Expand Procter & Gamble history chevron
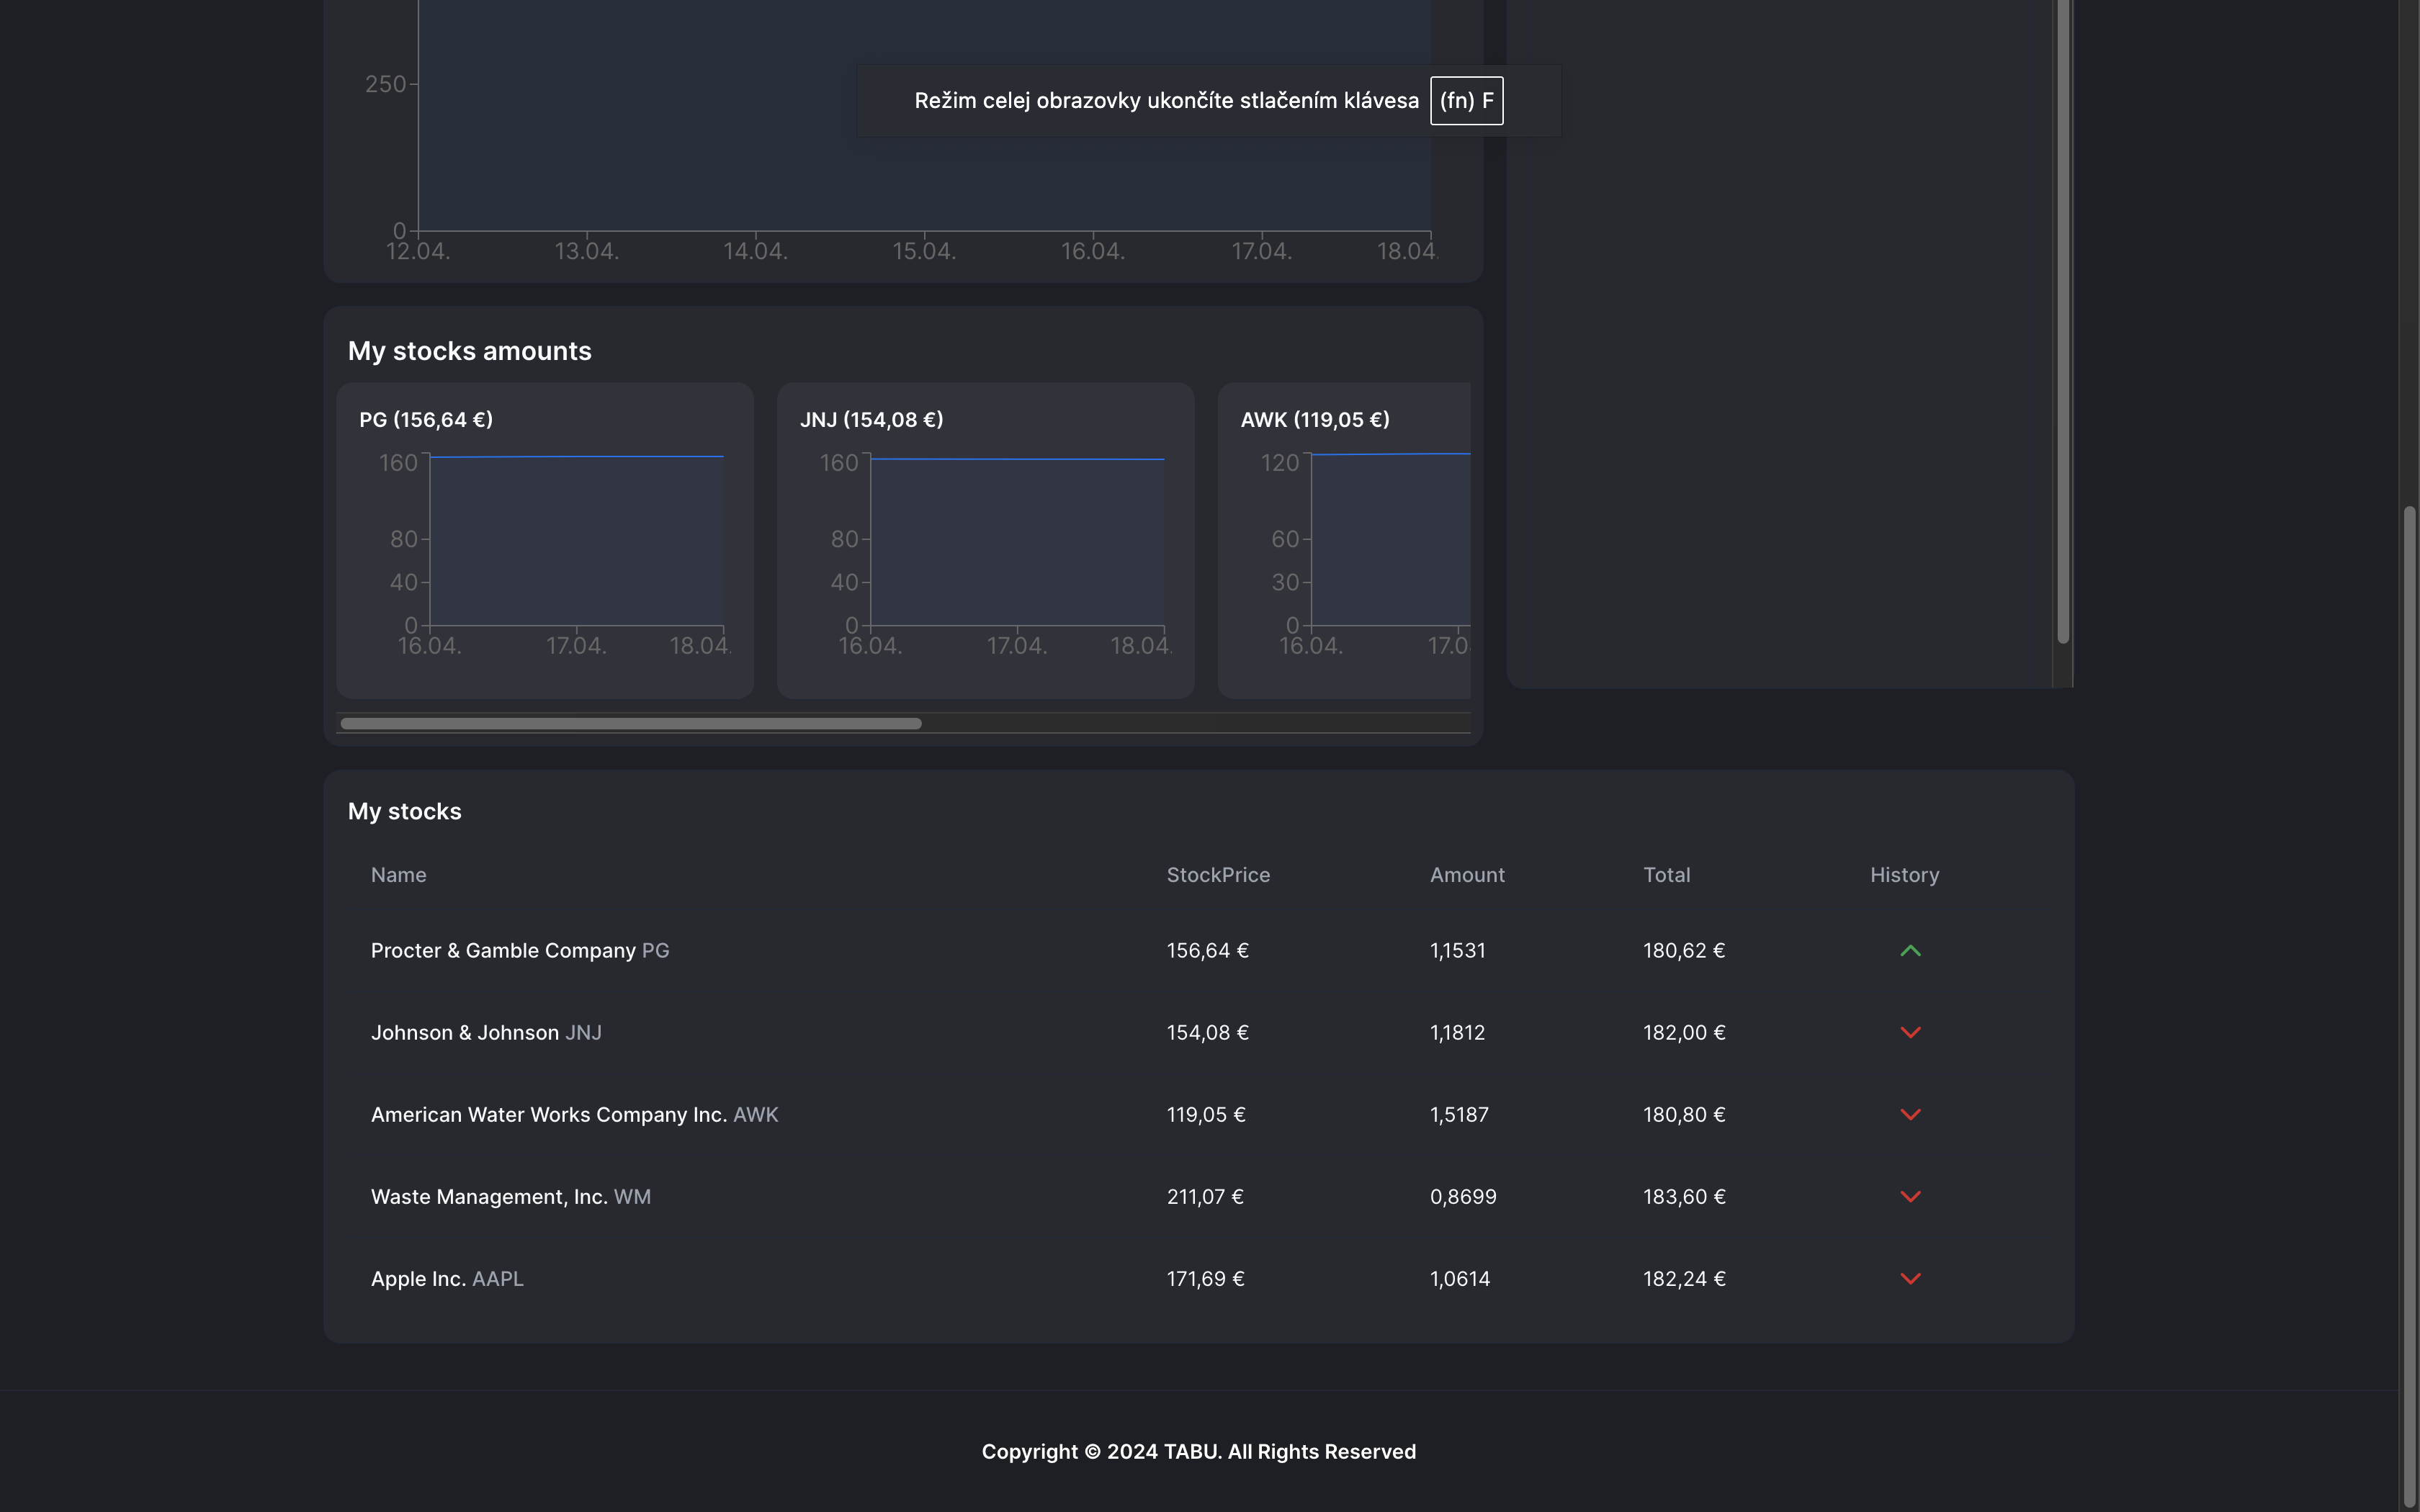The height and width of the screenshot is (1512, 2420). (x=1909, y=951)
